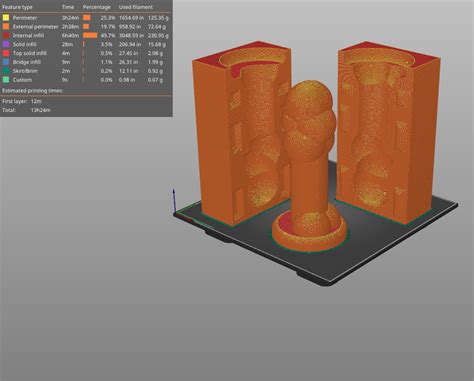Click the Perimeter percentage bar

pyautogui.click(x=87, y=18)
